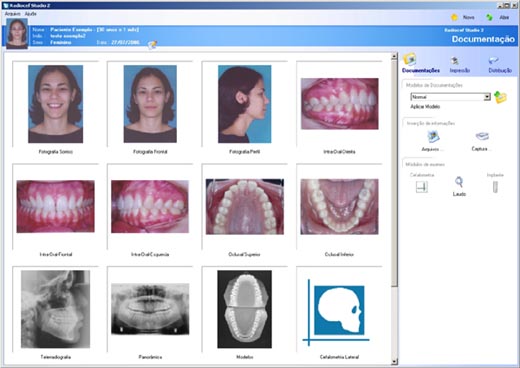Click the Cefalometria Lateral skull icon
The height and width of the screenshot is (368, 520).
(x=337, y=312)
